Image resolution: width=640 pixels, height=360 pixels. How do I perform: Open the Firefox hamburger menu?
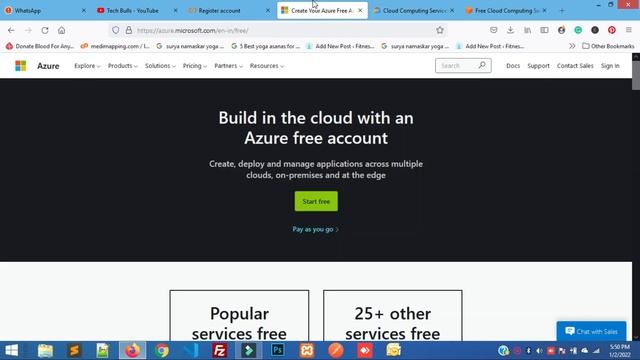pyautogui.click(x=629, y=30)
